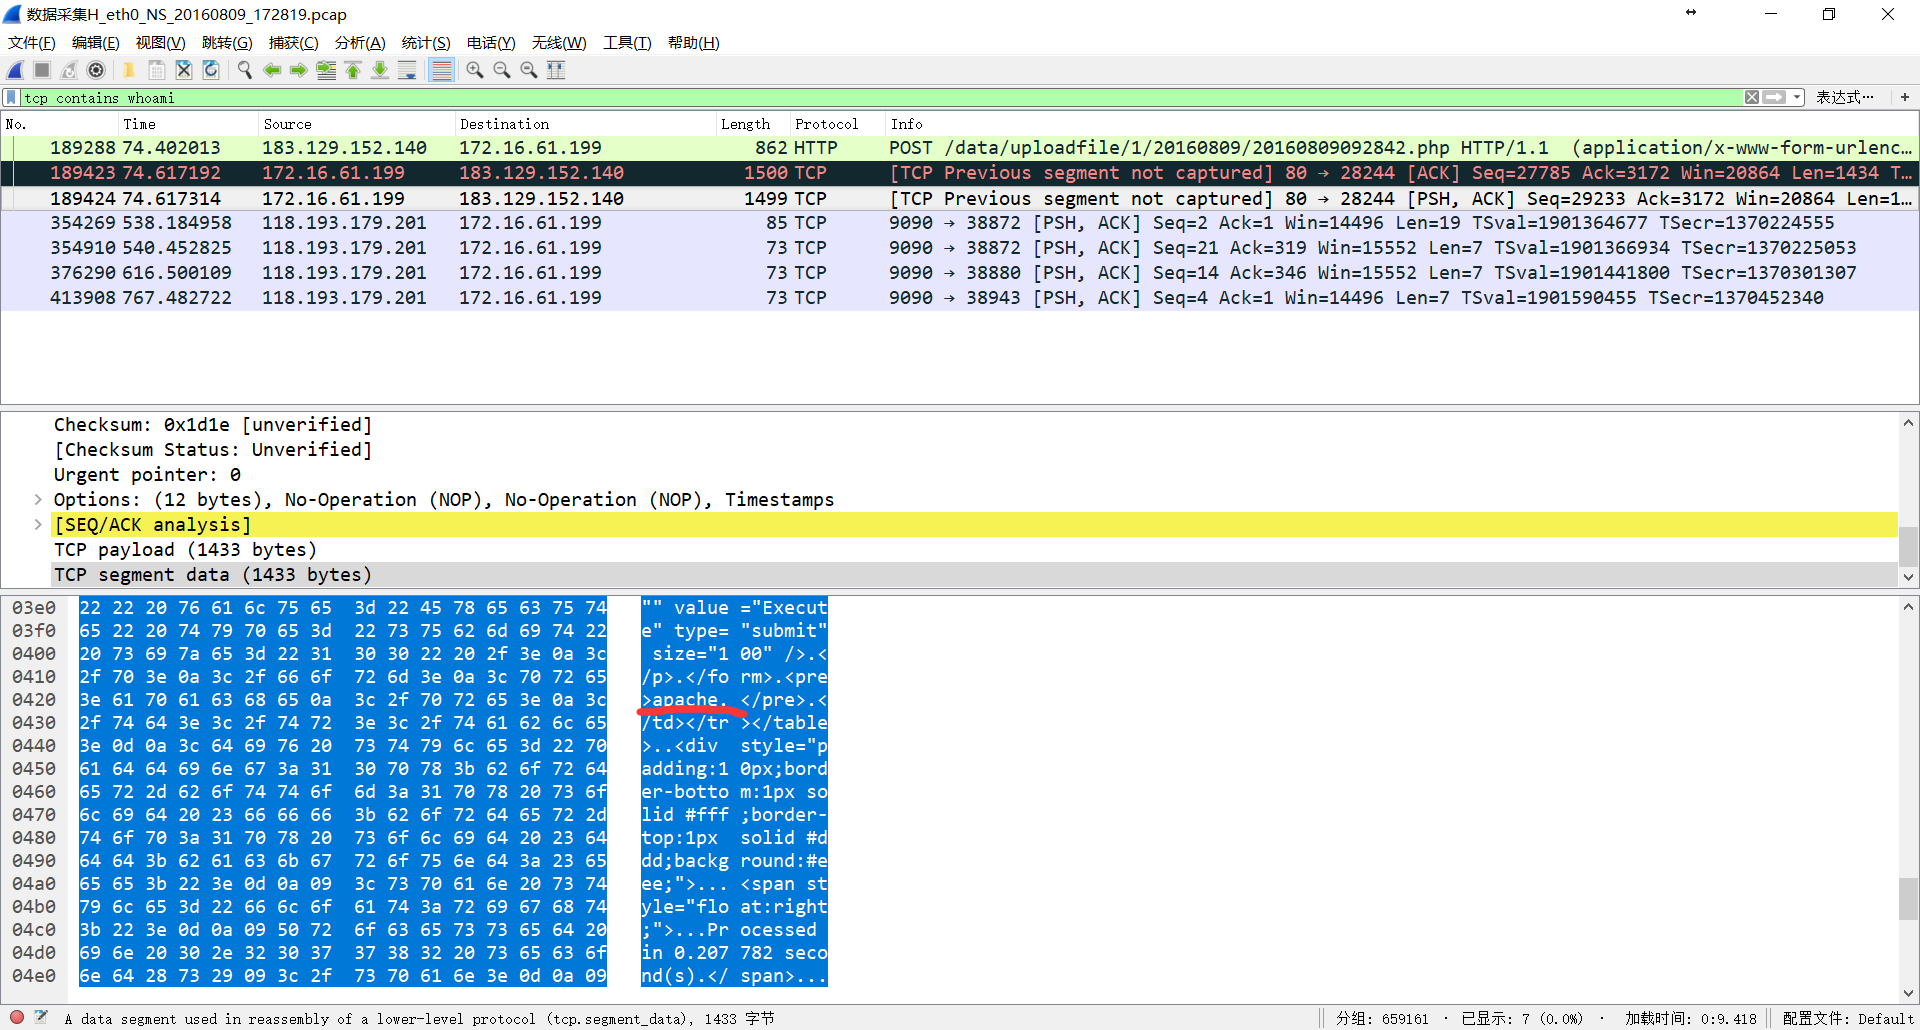Open the 统计(S) menu

coord(425,43)
